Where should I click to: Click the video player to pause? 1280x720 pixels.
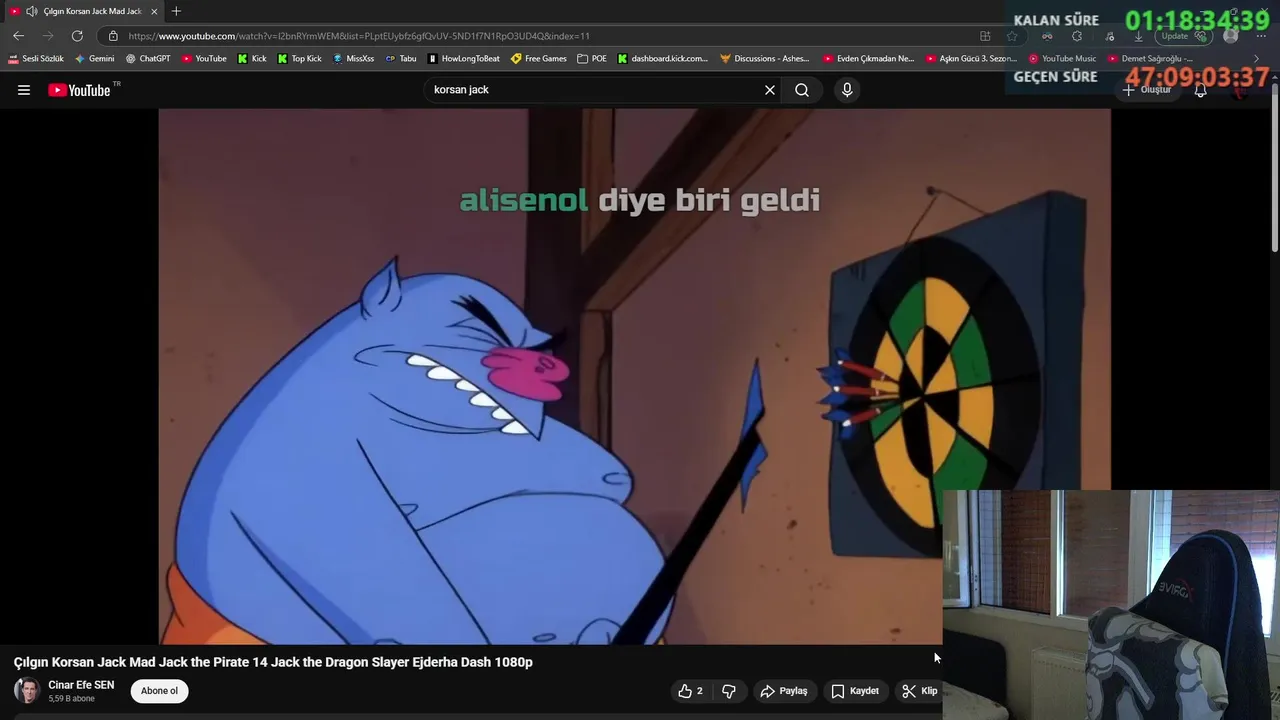click(634, 376)
